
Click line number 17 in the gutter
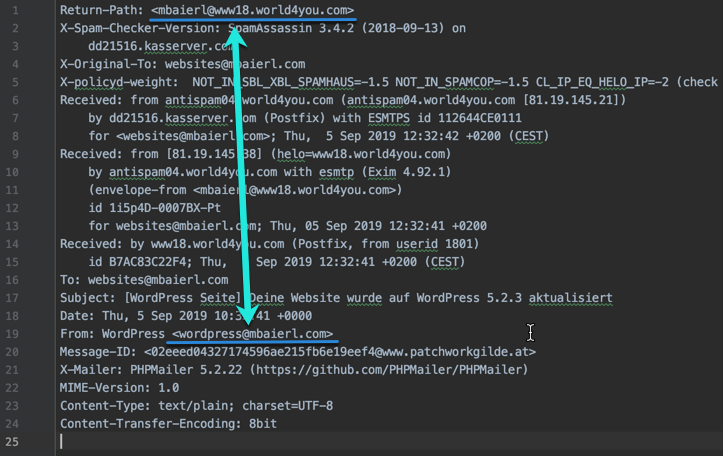[12, 298]
